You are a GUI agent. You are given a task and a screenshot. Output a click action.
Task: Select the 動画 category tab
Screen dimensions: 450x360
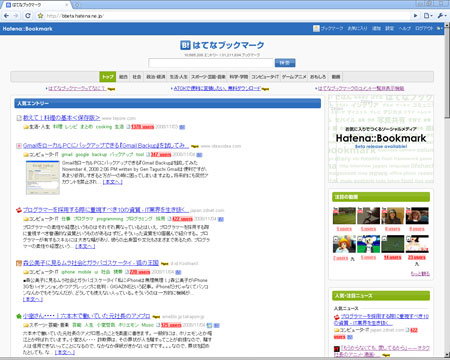pyautogui.click(x=336, y=77)
